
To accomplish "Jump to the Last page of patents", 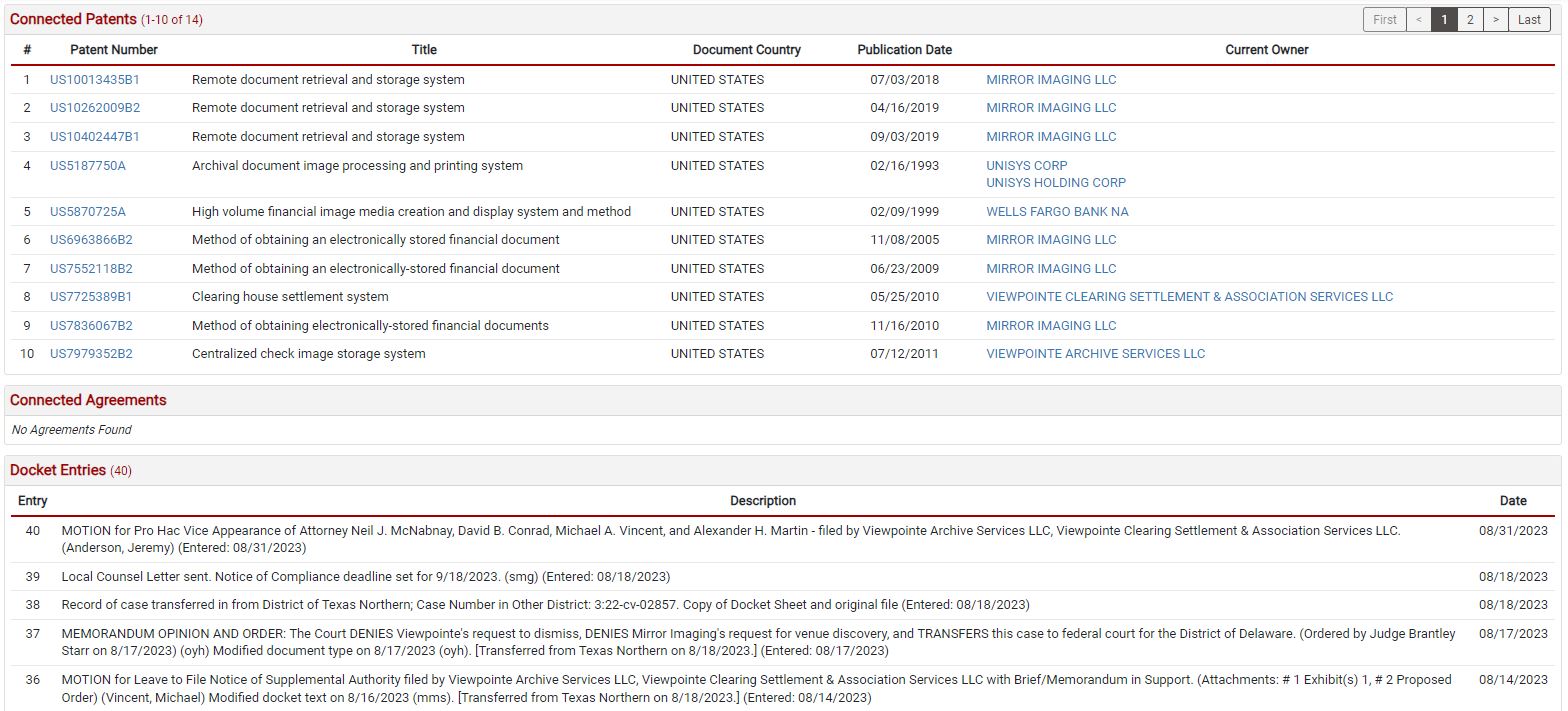I will pos(1530,20).
